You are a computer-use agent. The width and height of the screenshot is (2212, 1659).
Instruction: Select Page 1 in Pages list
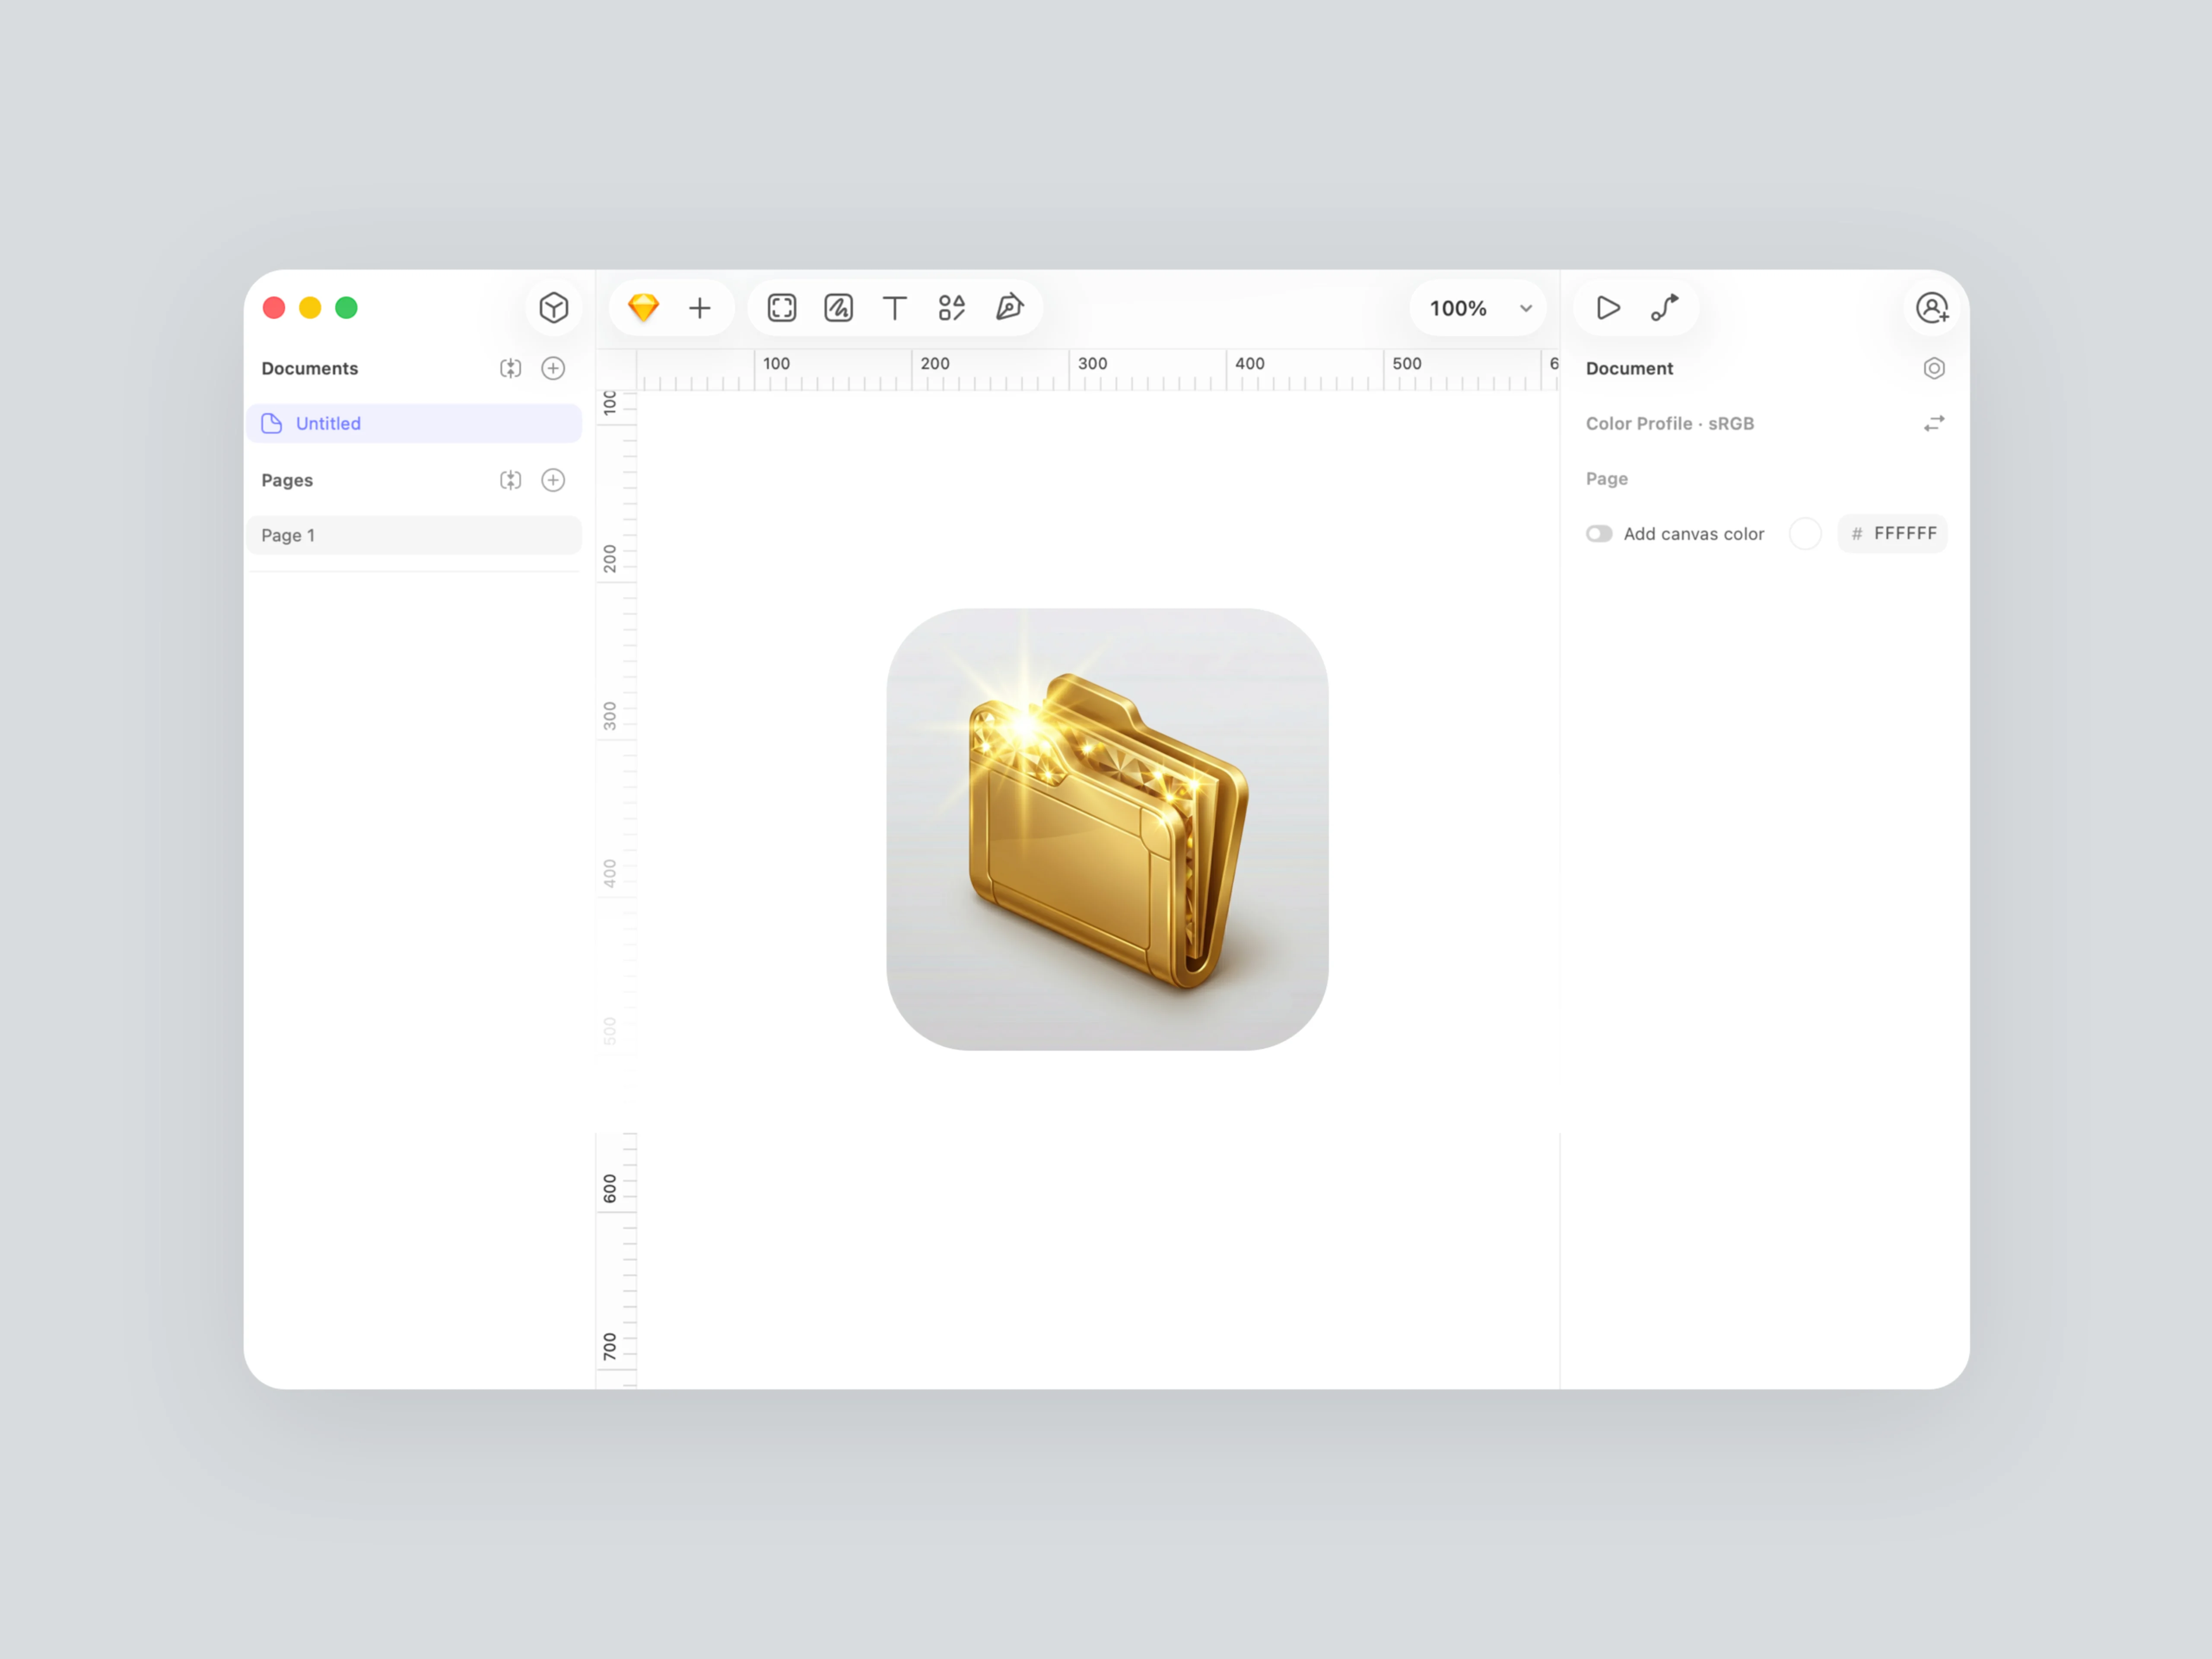[414, 535]
